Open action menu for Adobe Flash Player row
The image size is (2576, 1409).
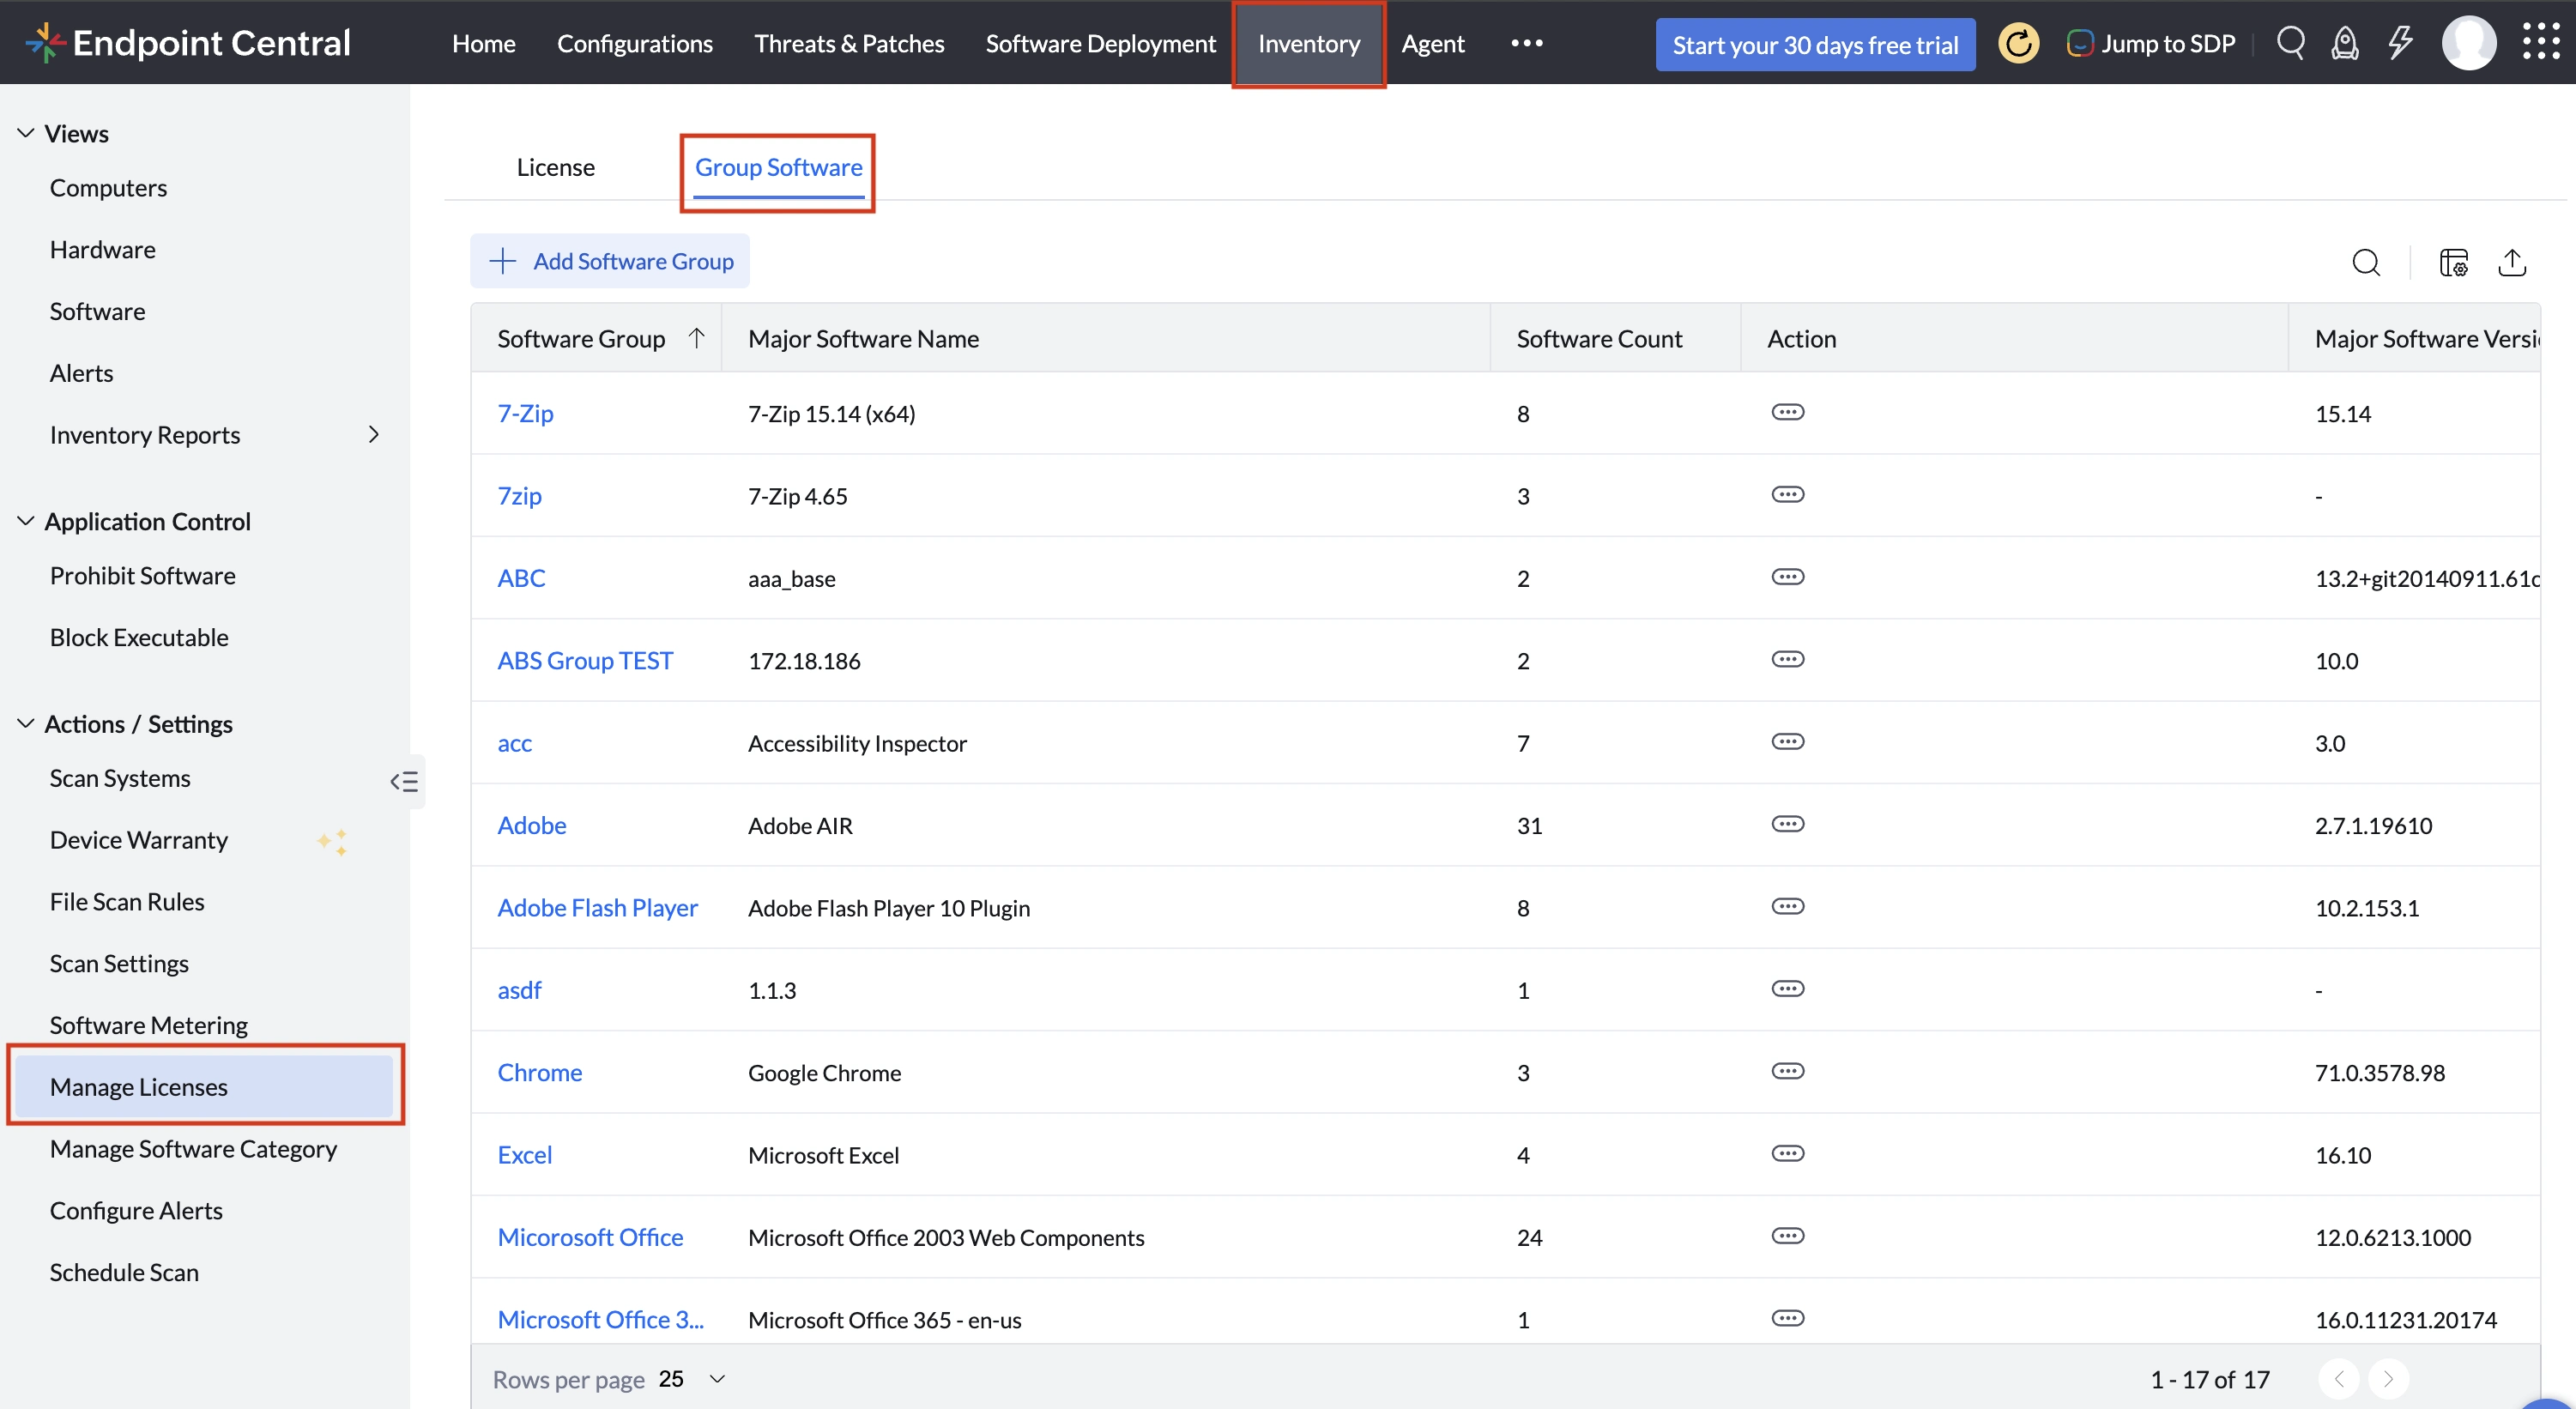pyautogui.click(x=1787, y=906)
